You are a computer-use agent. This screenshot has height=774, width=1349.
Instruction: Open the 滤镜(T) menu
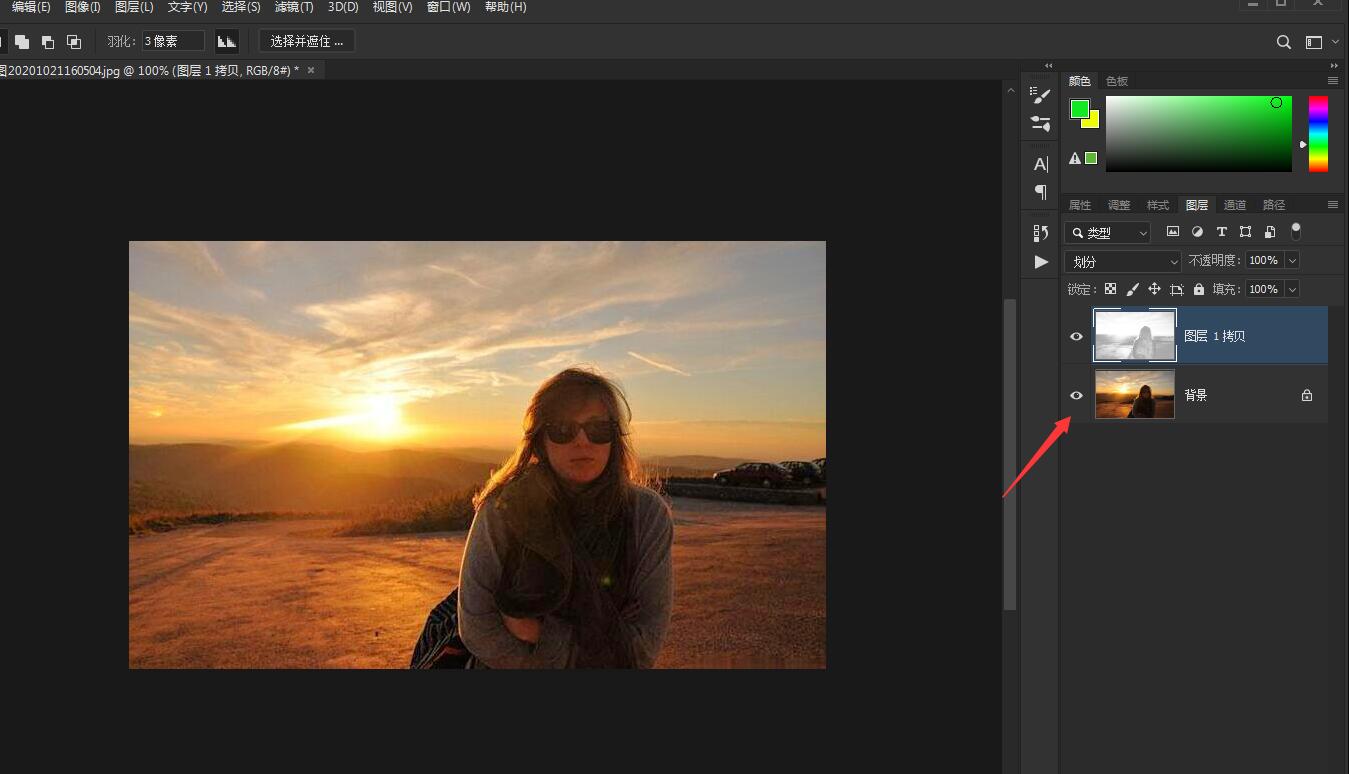[293, 7]
